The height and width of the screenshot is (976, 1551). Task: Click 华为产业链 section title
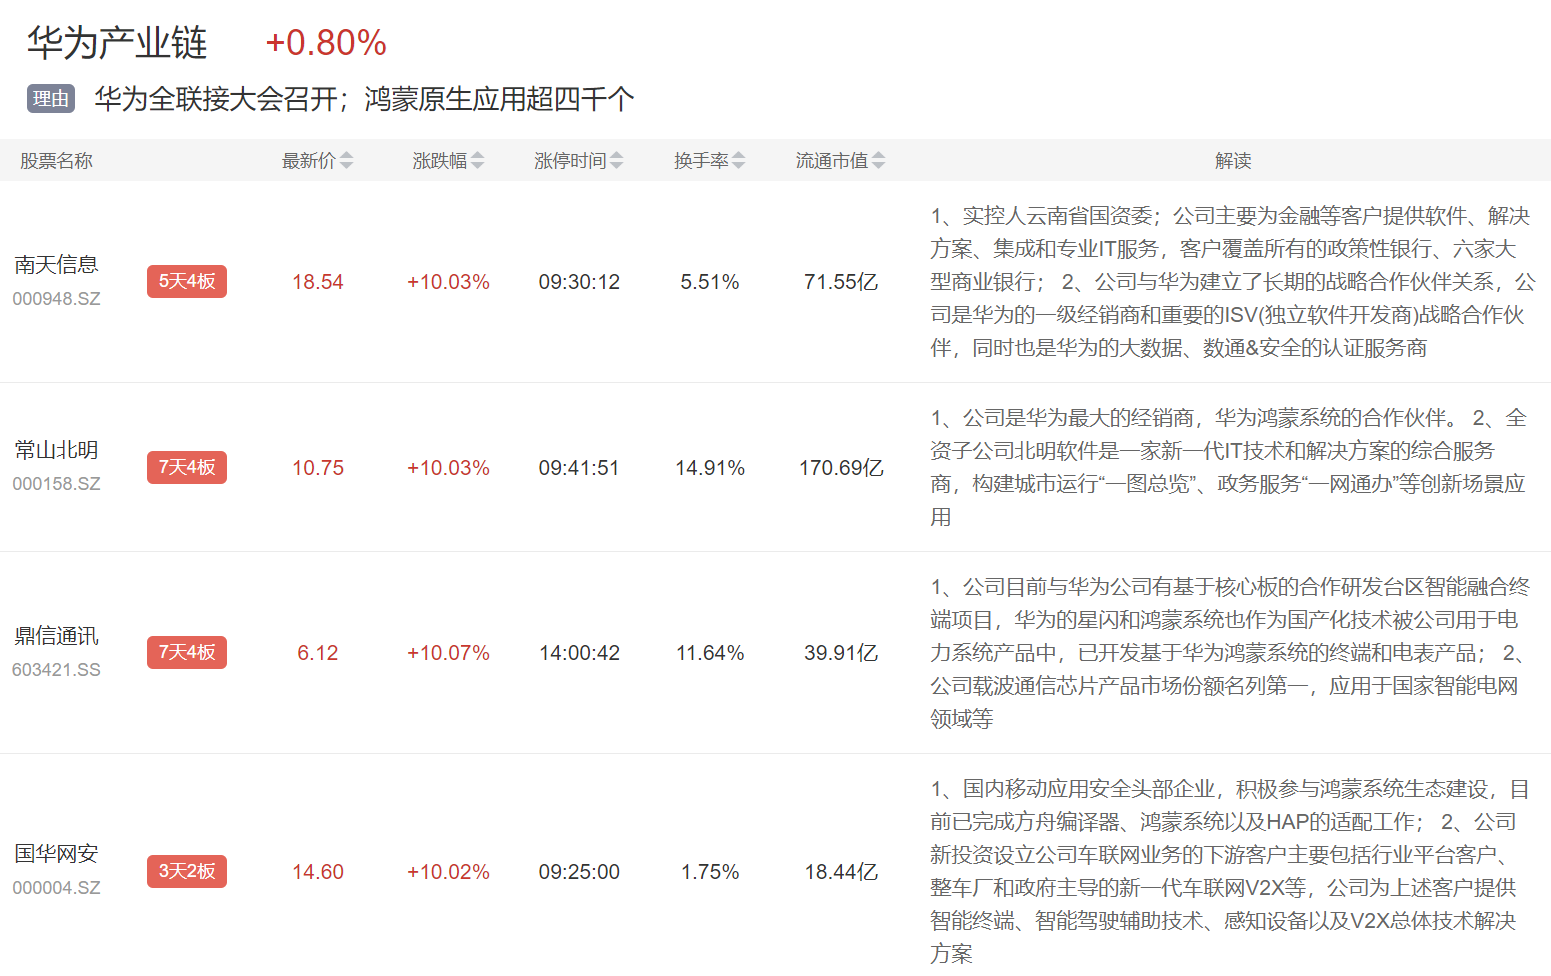pos(117,43)
